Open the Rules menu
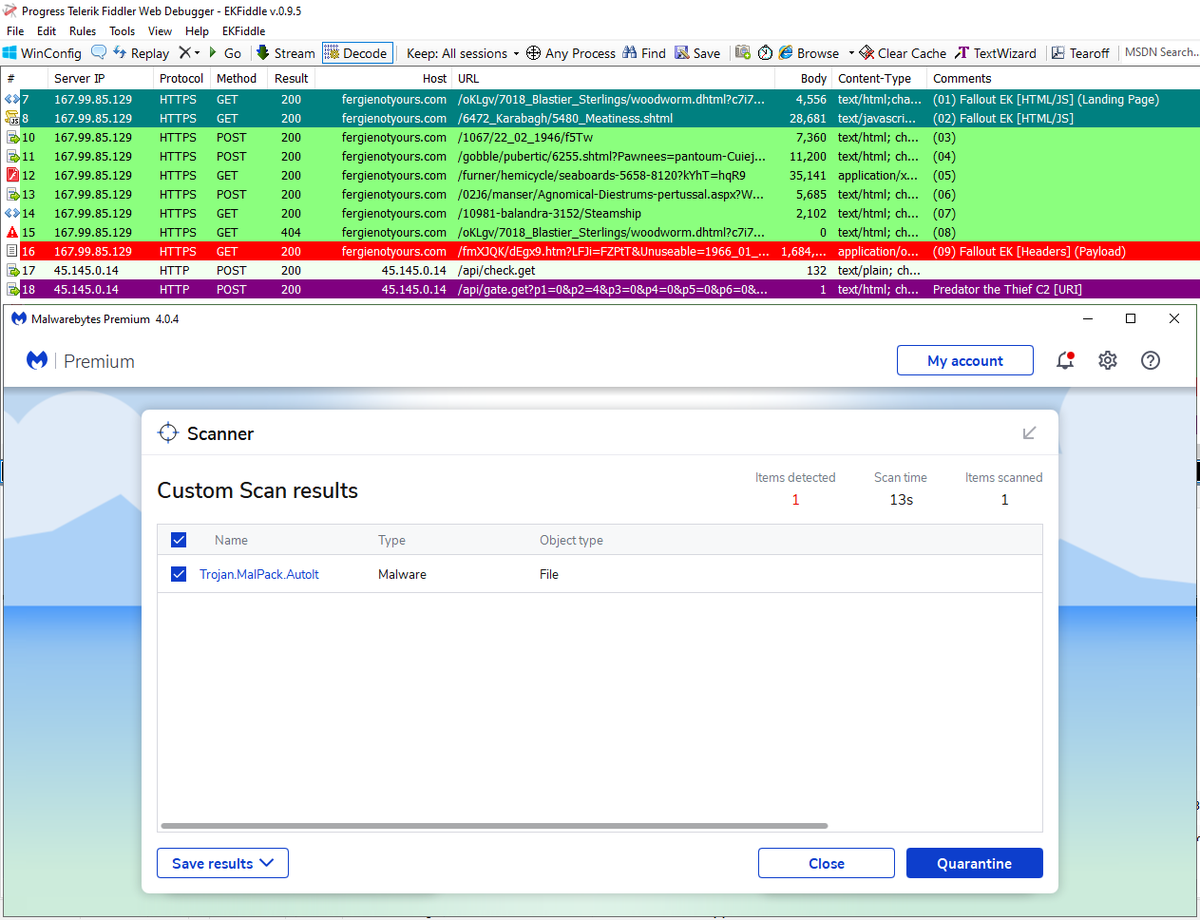 [83, 31]
